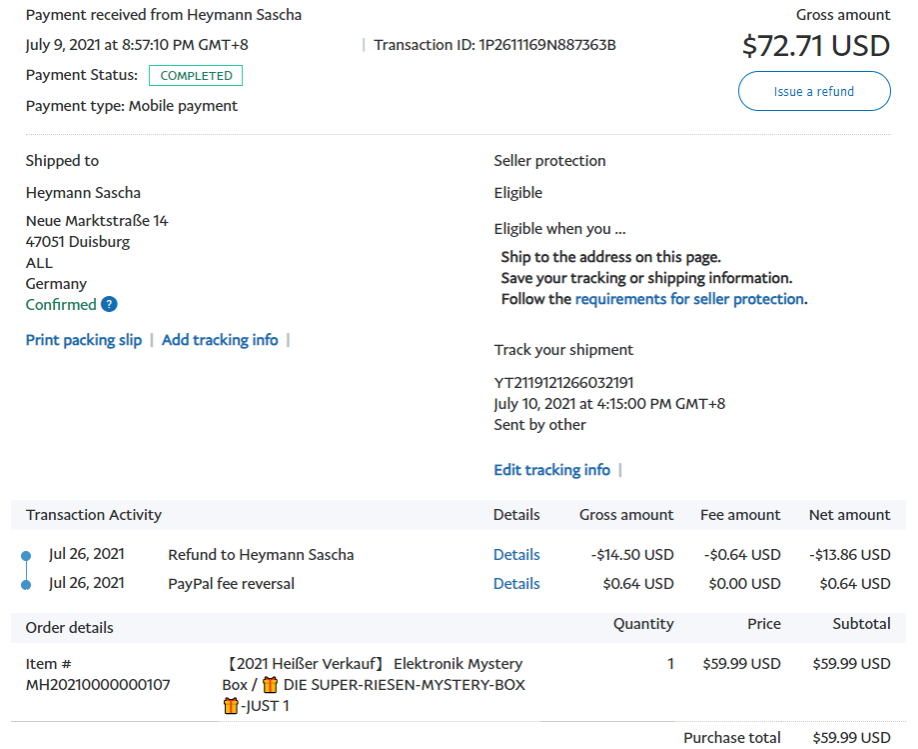Click the transaction ID 1P2611169N887363B
Image resolution: width=918 pixels, height=749 pixels.
tap(547, 45)
